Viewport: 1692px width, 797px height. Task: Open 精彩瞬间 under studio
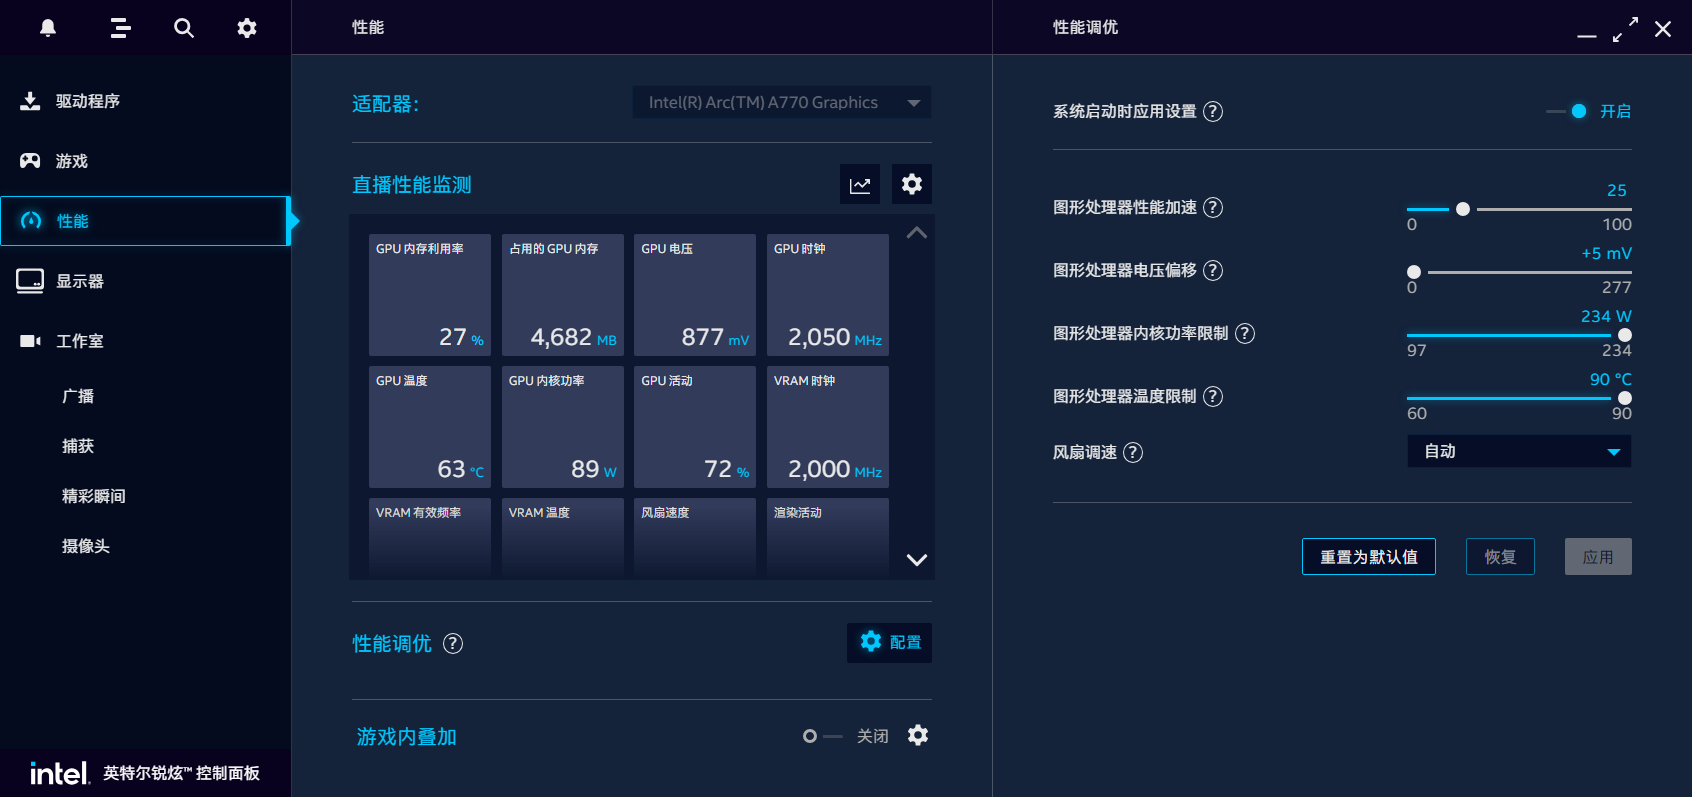pos(94,496)
